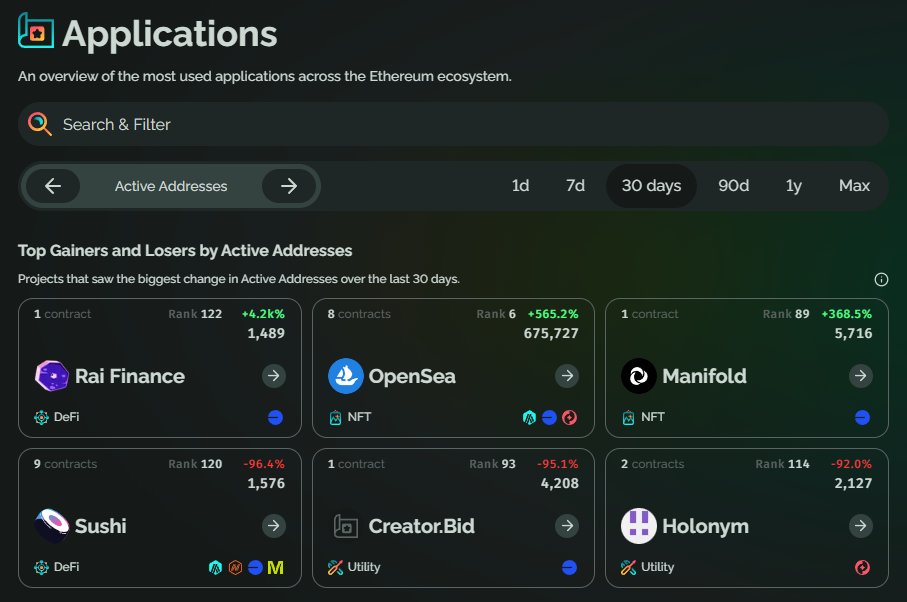Click the magnifying glass search icon
This screenshot has width=907, height=602.
point(39,124)
